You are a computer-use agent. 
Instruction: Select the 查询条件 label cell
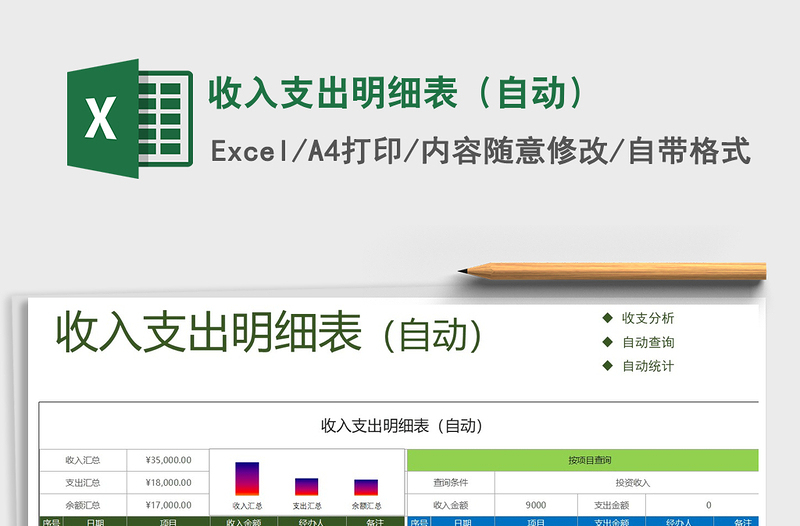[451, 483]
